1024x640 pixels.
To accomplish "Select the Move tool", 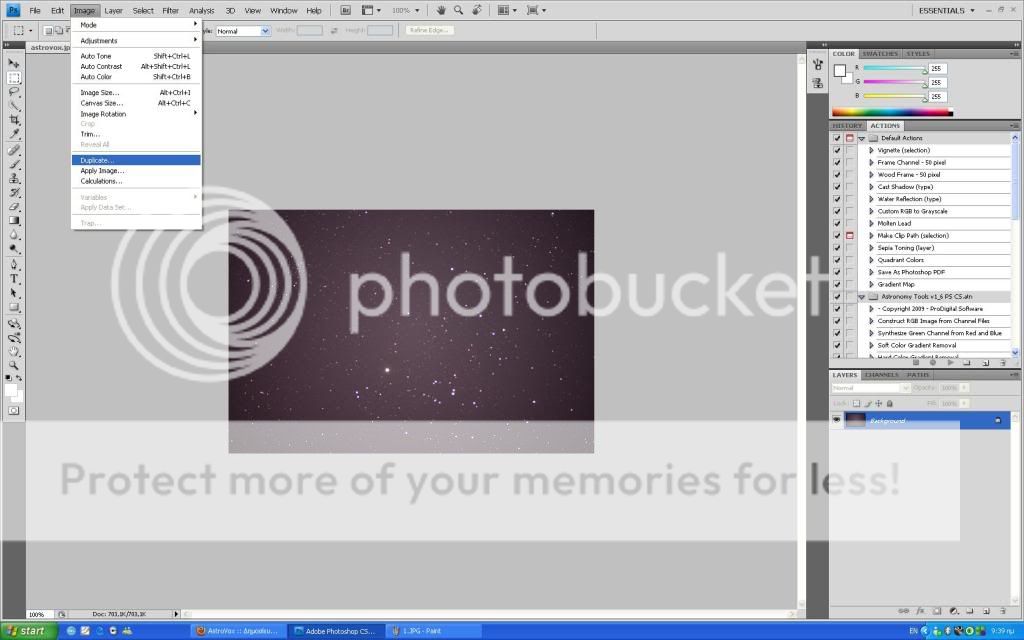I will coord(14,63).
